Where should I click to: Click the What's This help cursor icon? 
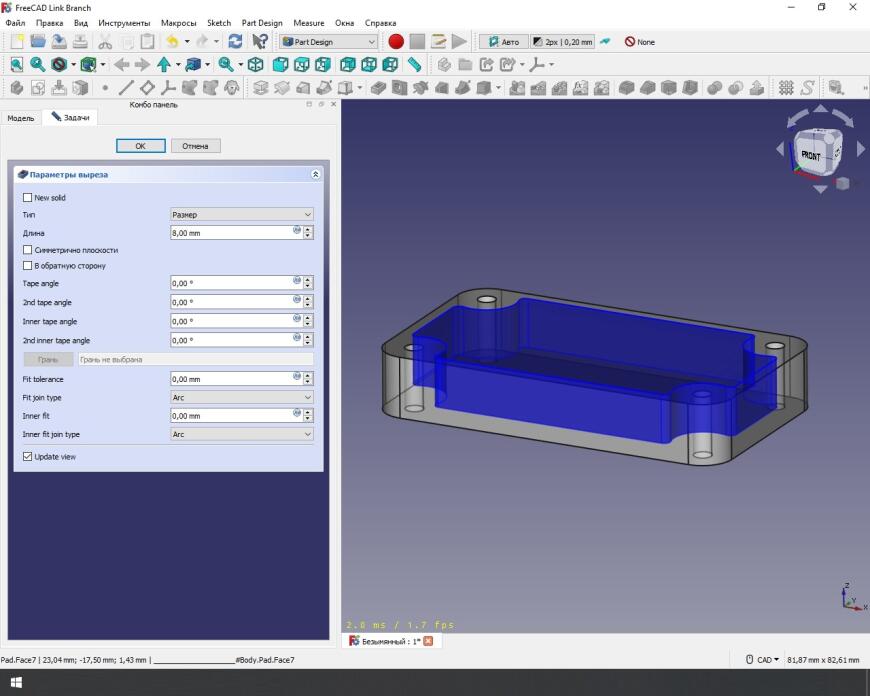[260, 42]
